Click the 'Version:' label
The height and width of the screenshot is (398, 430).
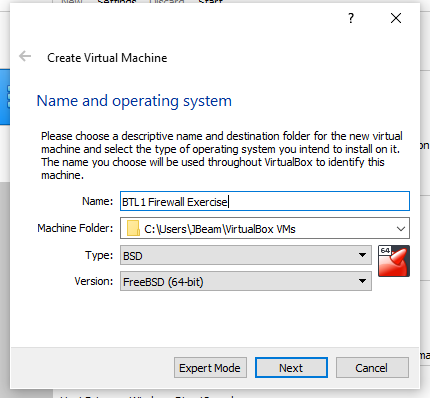[x=94, y=281]
